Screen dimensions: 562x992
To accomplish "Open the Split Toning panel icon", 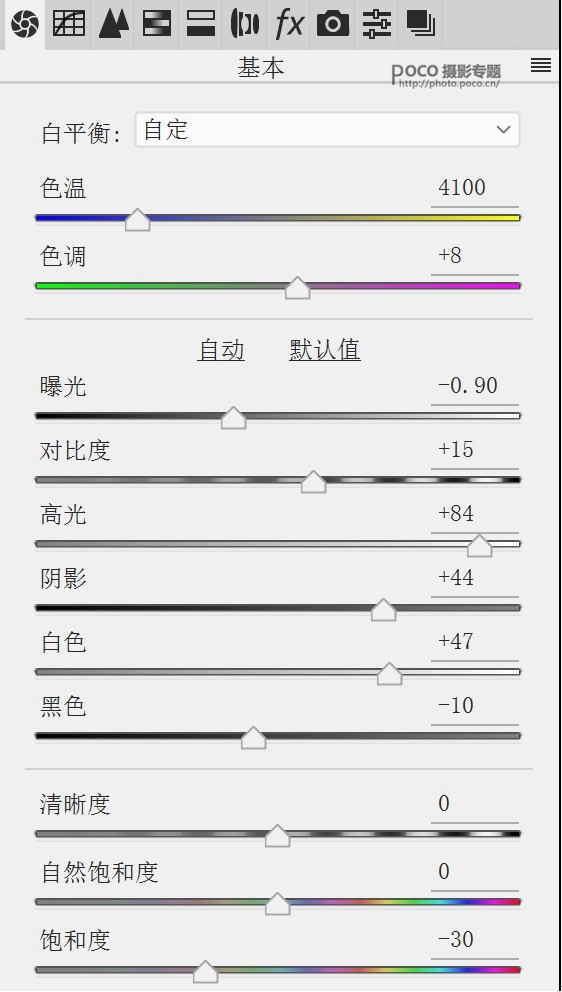I will point(201,24).
